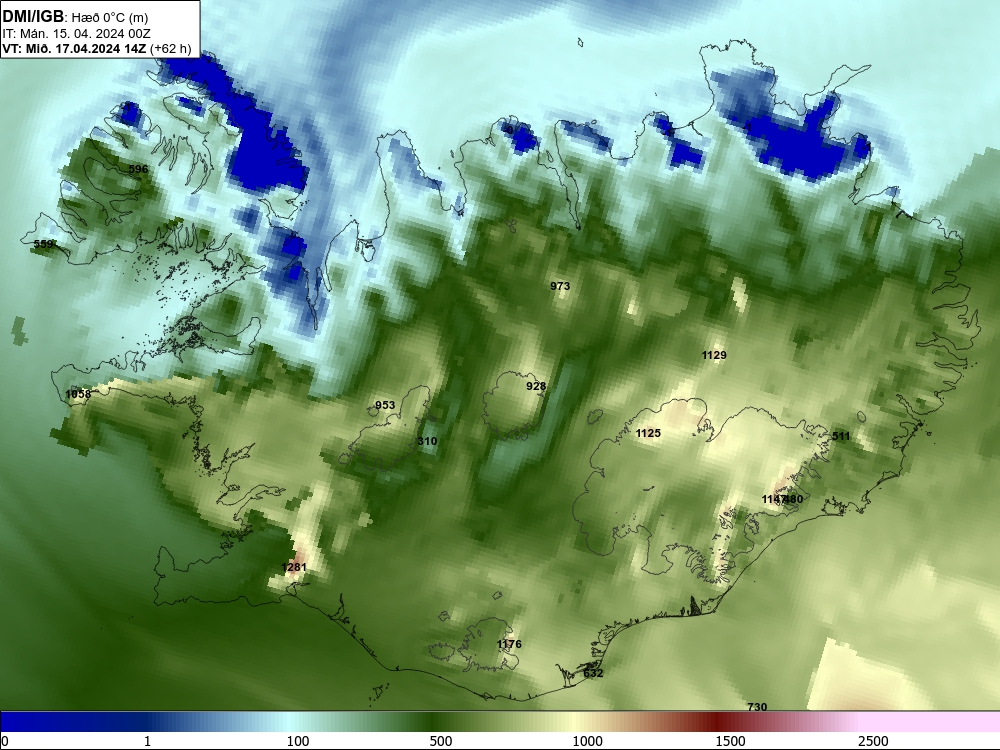Click the 'VT: Mið. 17.04.2024 14Z' valid time
Viewport: 1000px width, 750px height.
(75, 48)
